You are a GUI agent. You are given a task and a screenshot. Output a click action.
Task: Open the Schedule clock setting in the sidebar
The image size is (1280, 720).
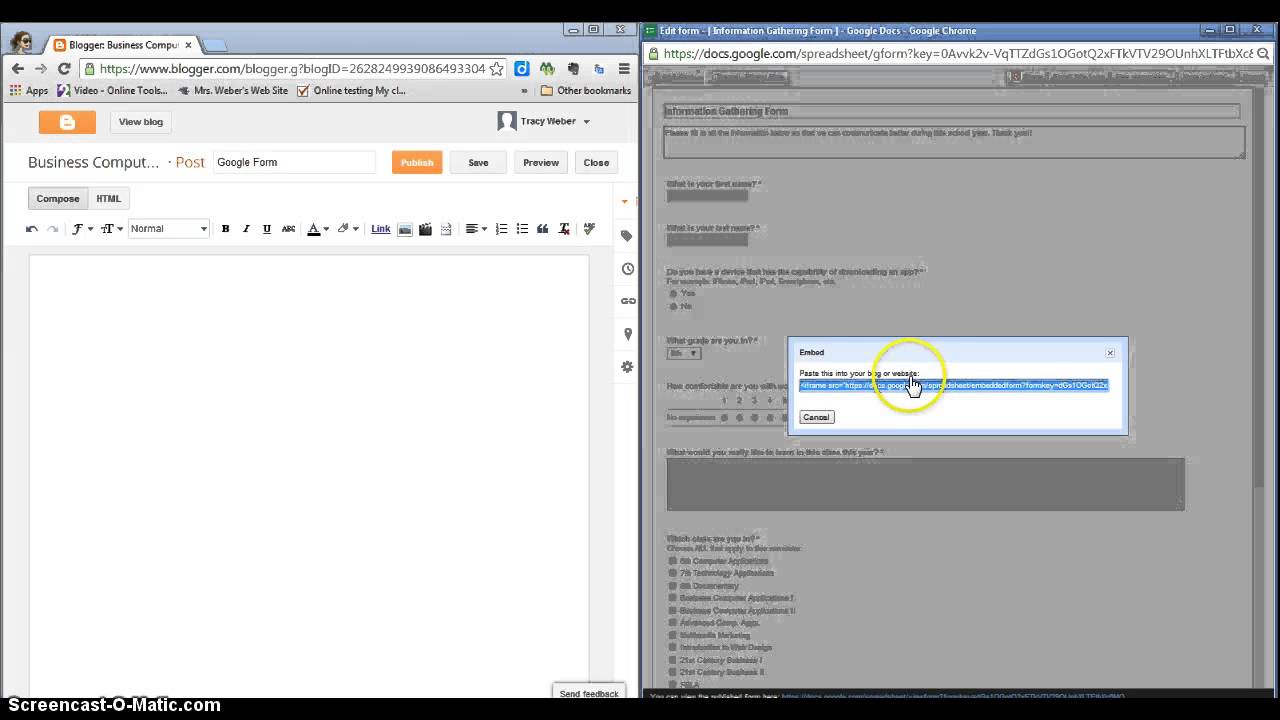(x=628, y=269)
